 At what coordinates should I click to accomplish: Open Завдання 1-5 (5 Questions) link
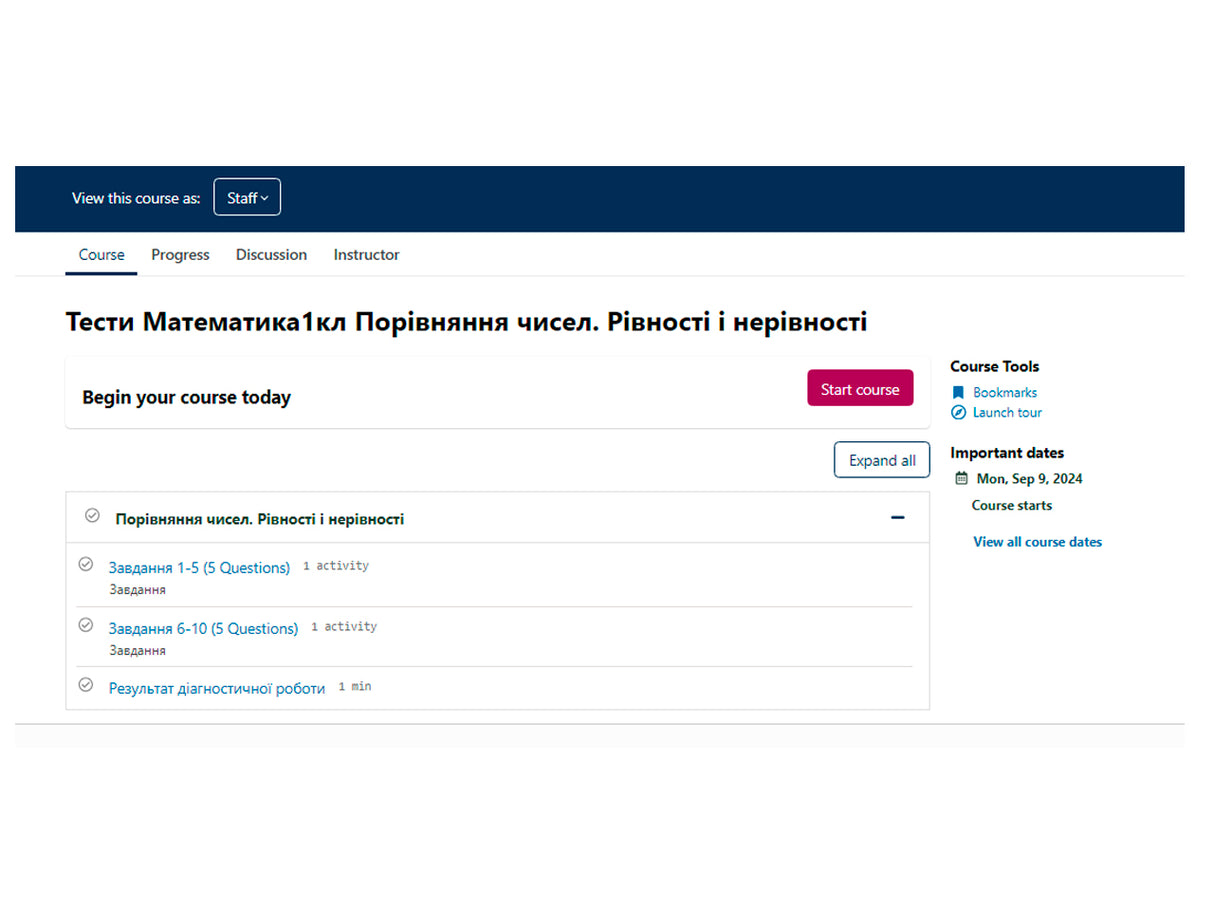(199, 568)
